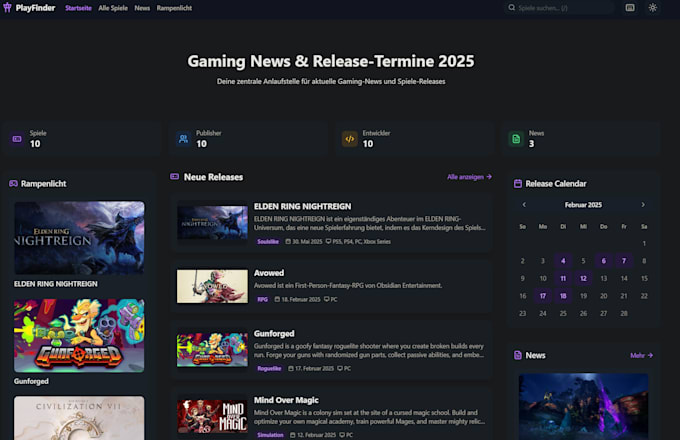Open the Gunforged spotlight cover image
This screenshot has height=440, width=680.
[x=79, y=335]
